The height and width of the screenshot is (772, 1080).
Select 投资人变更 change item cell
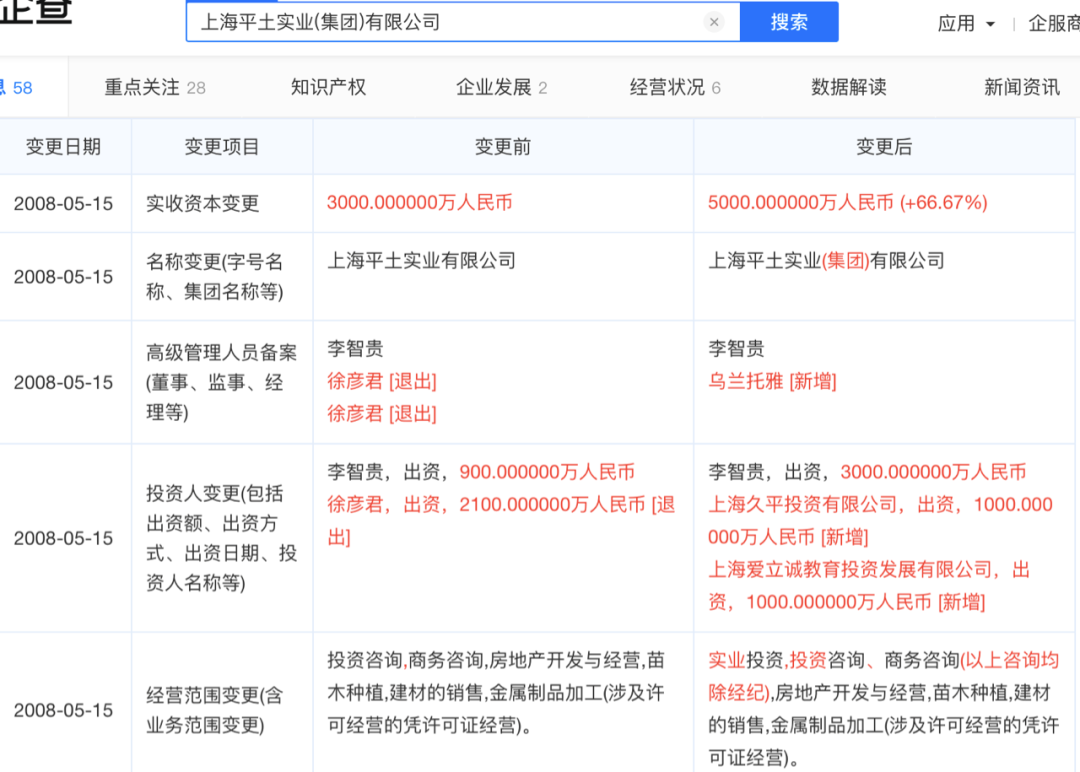coord(222,538)
